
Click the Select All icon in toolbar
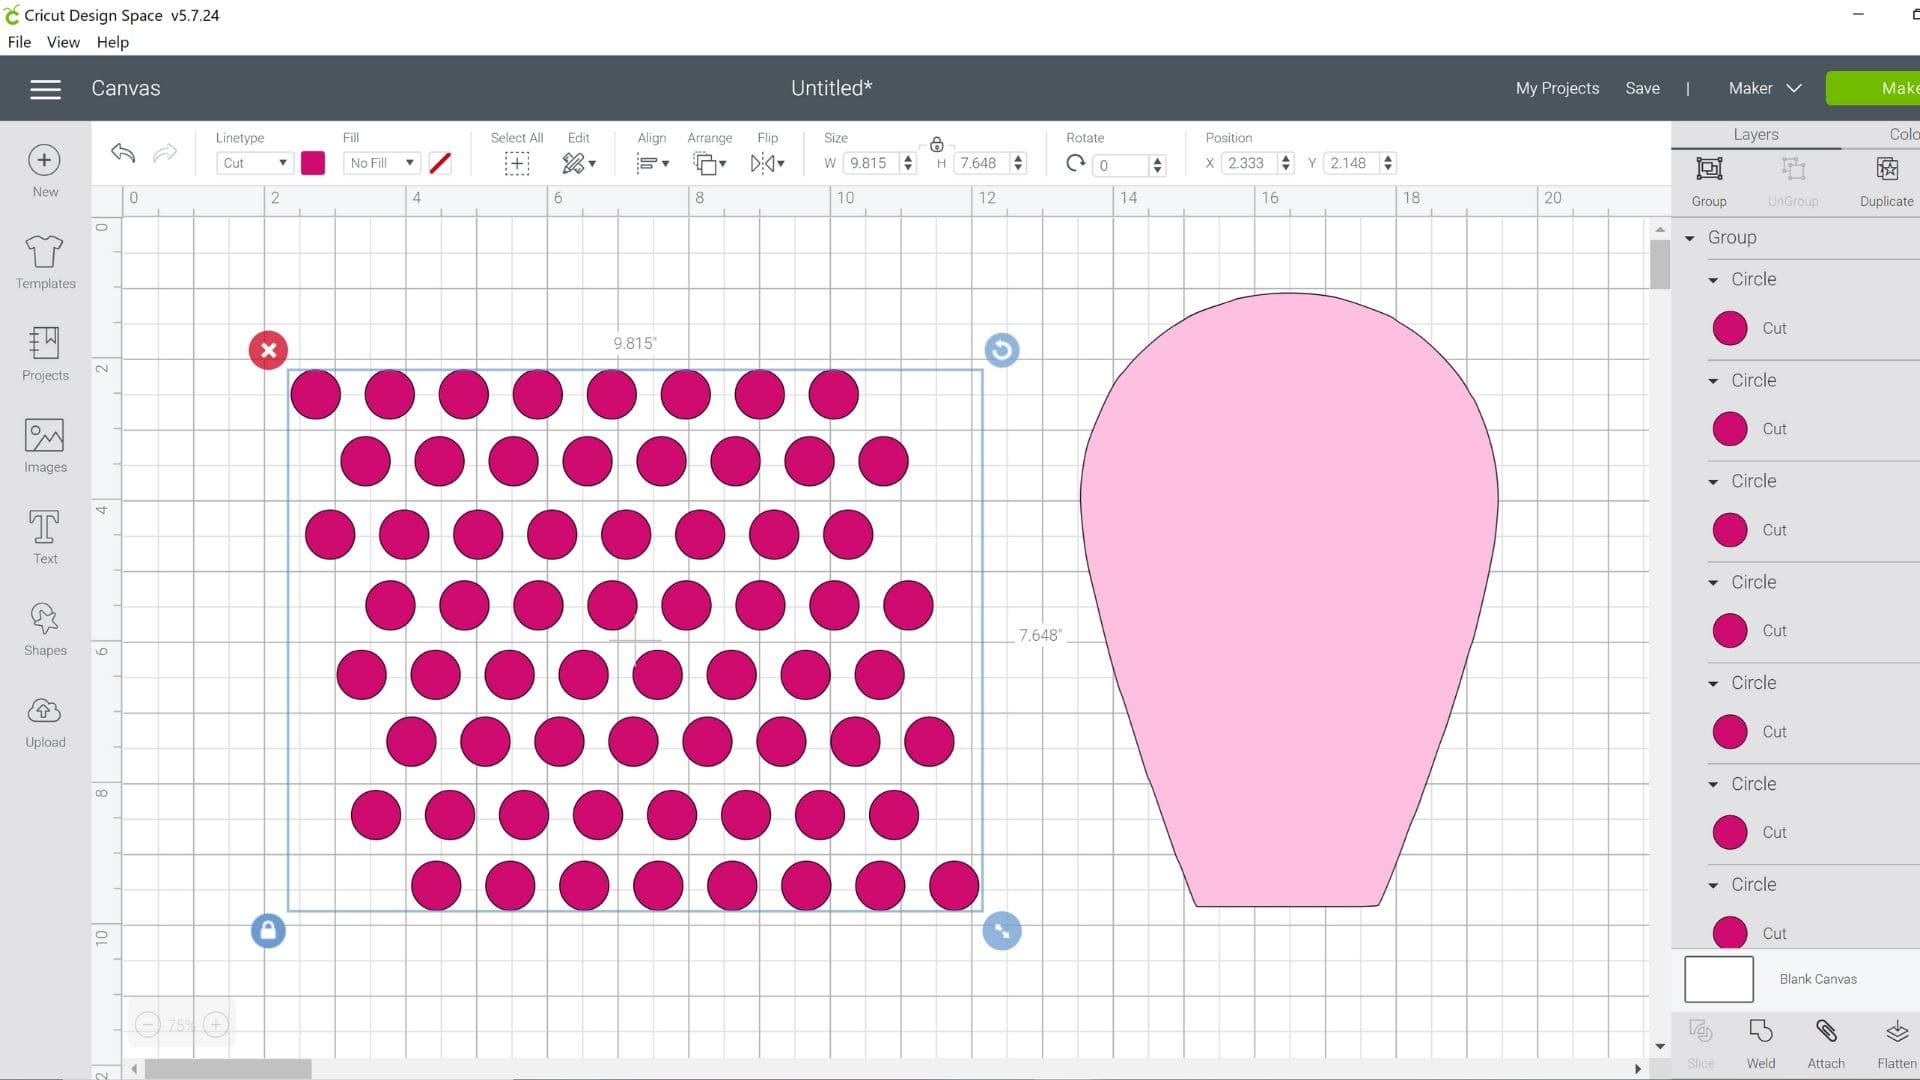click(x=517, y=162)
